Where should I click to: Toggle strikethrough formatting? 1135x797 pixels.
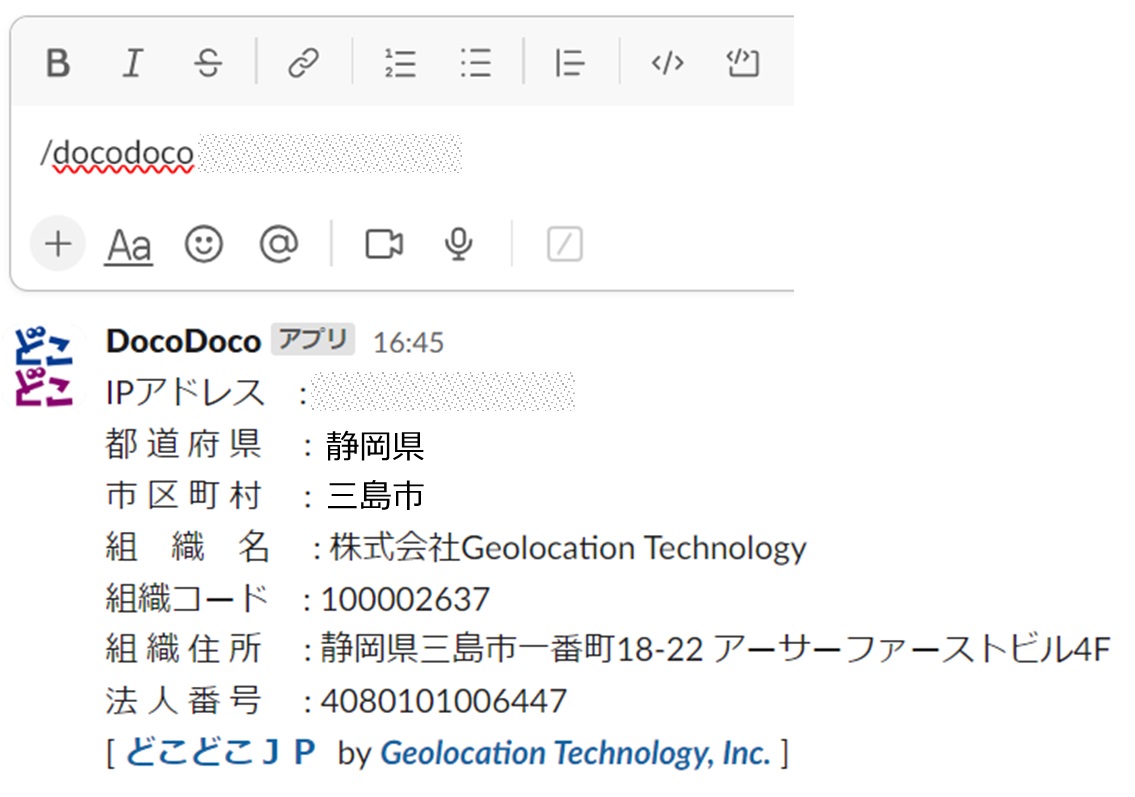[x=206, y=62]
